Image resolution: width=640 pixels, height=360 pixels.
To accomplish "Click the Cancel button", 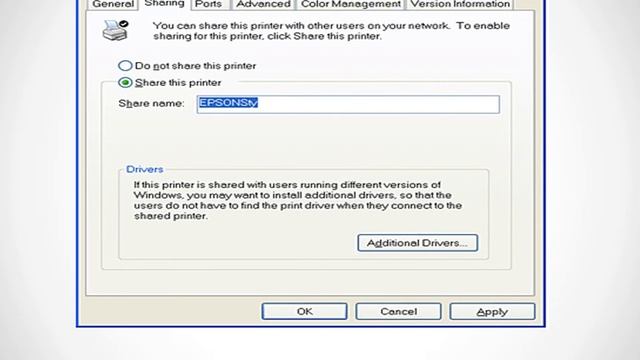I will (398, 311).
